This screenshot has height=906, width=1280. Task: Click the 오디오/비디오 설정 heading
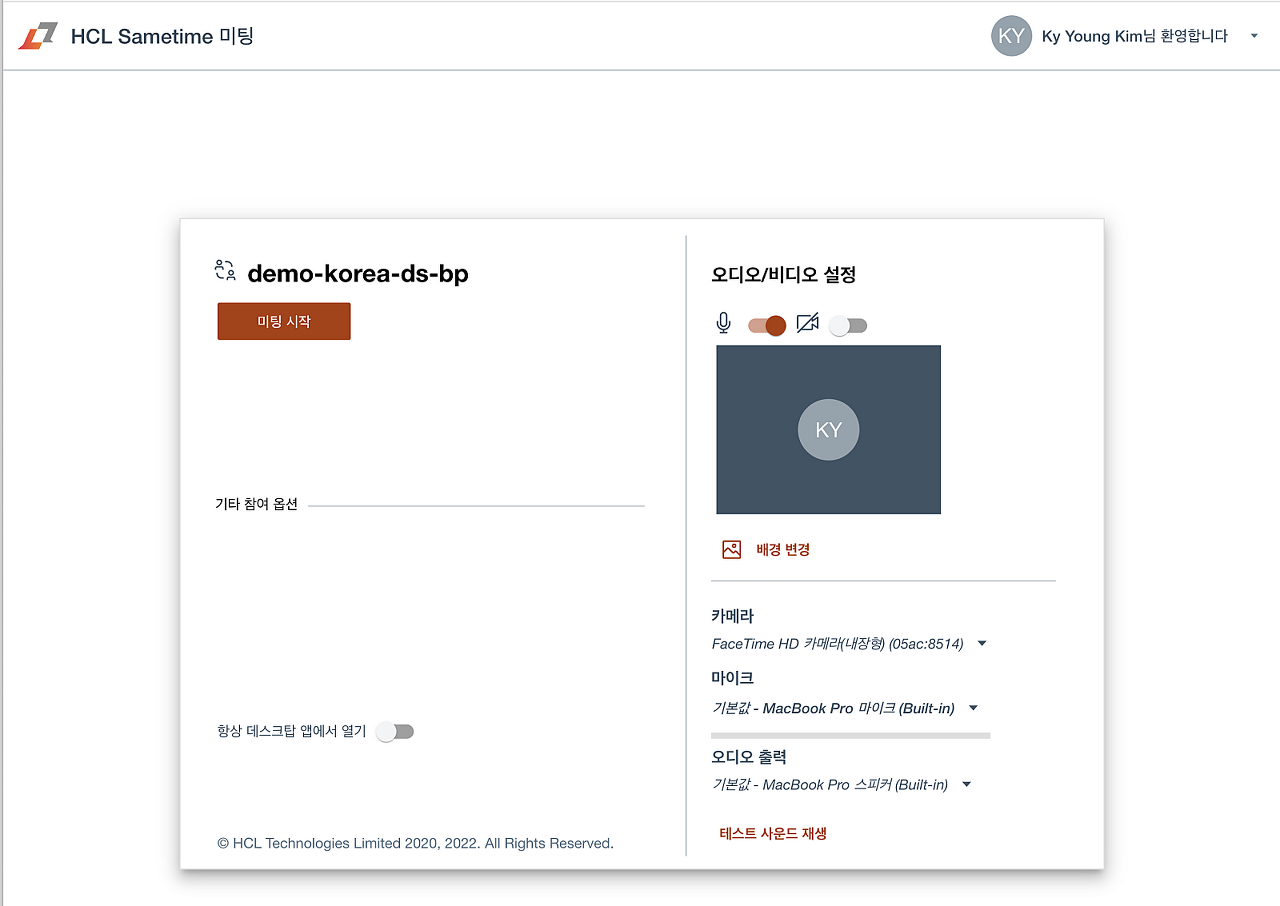click(783, 274)
